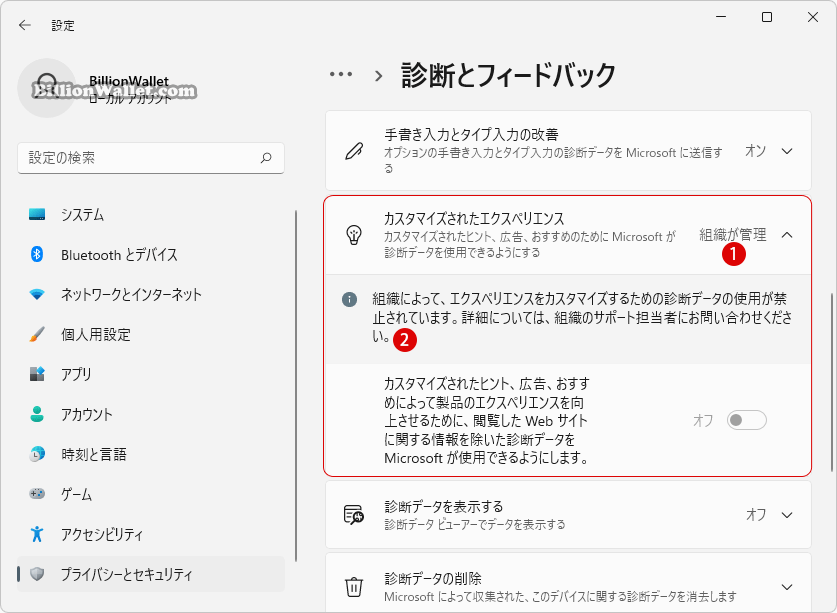Image resolution: width=837 pixels, height=613 pixels.
Task: Open ゲーム settings page
Action: [x=151, y=494]
